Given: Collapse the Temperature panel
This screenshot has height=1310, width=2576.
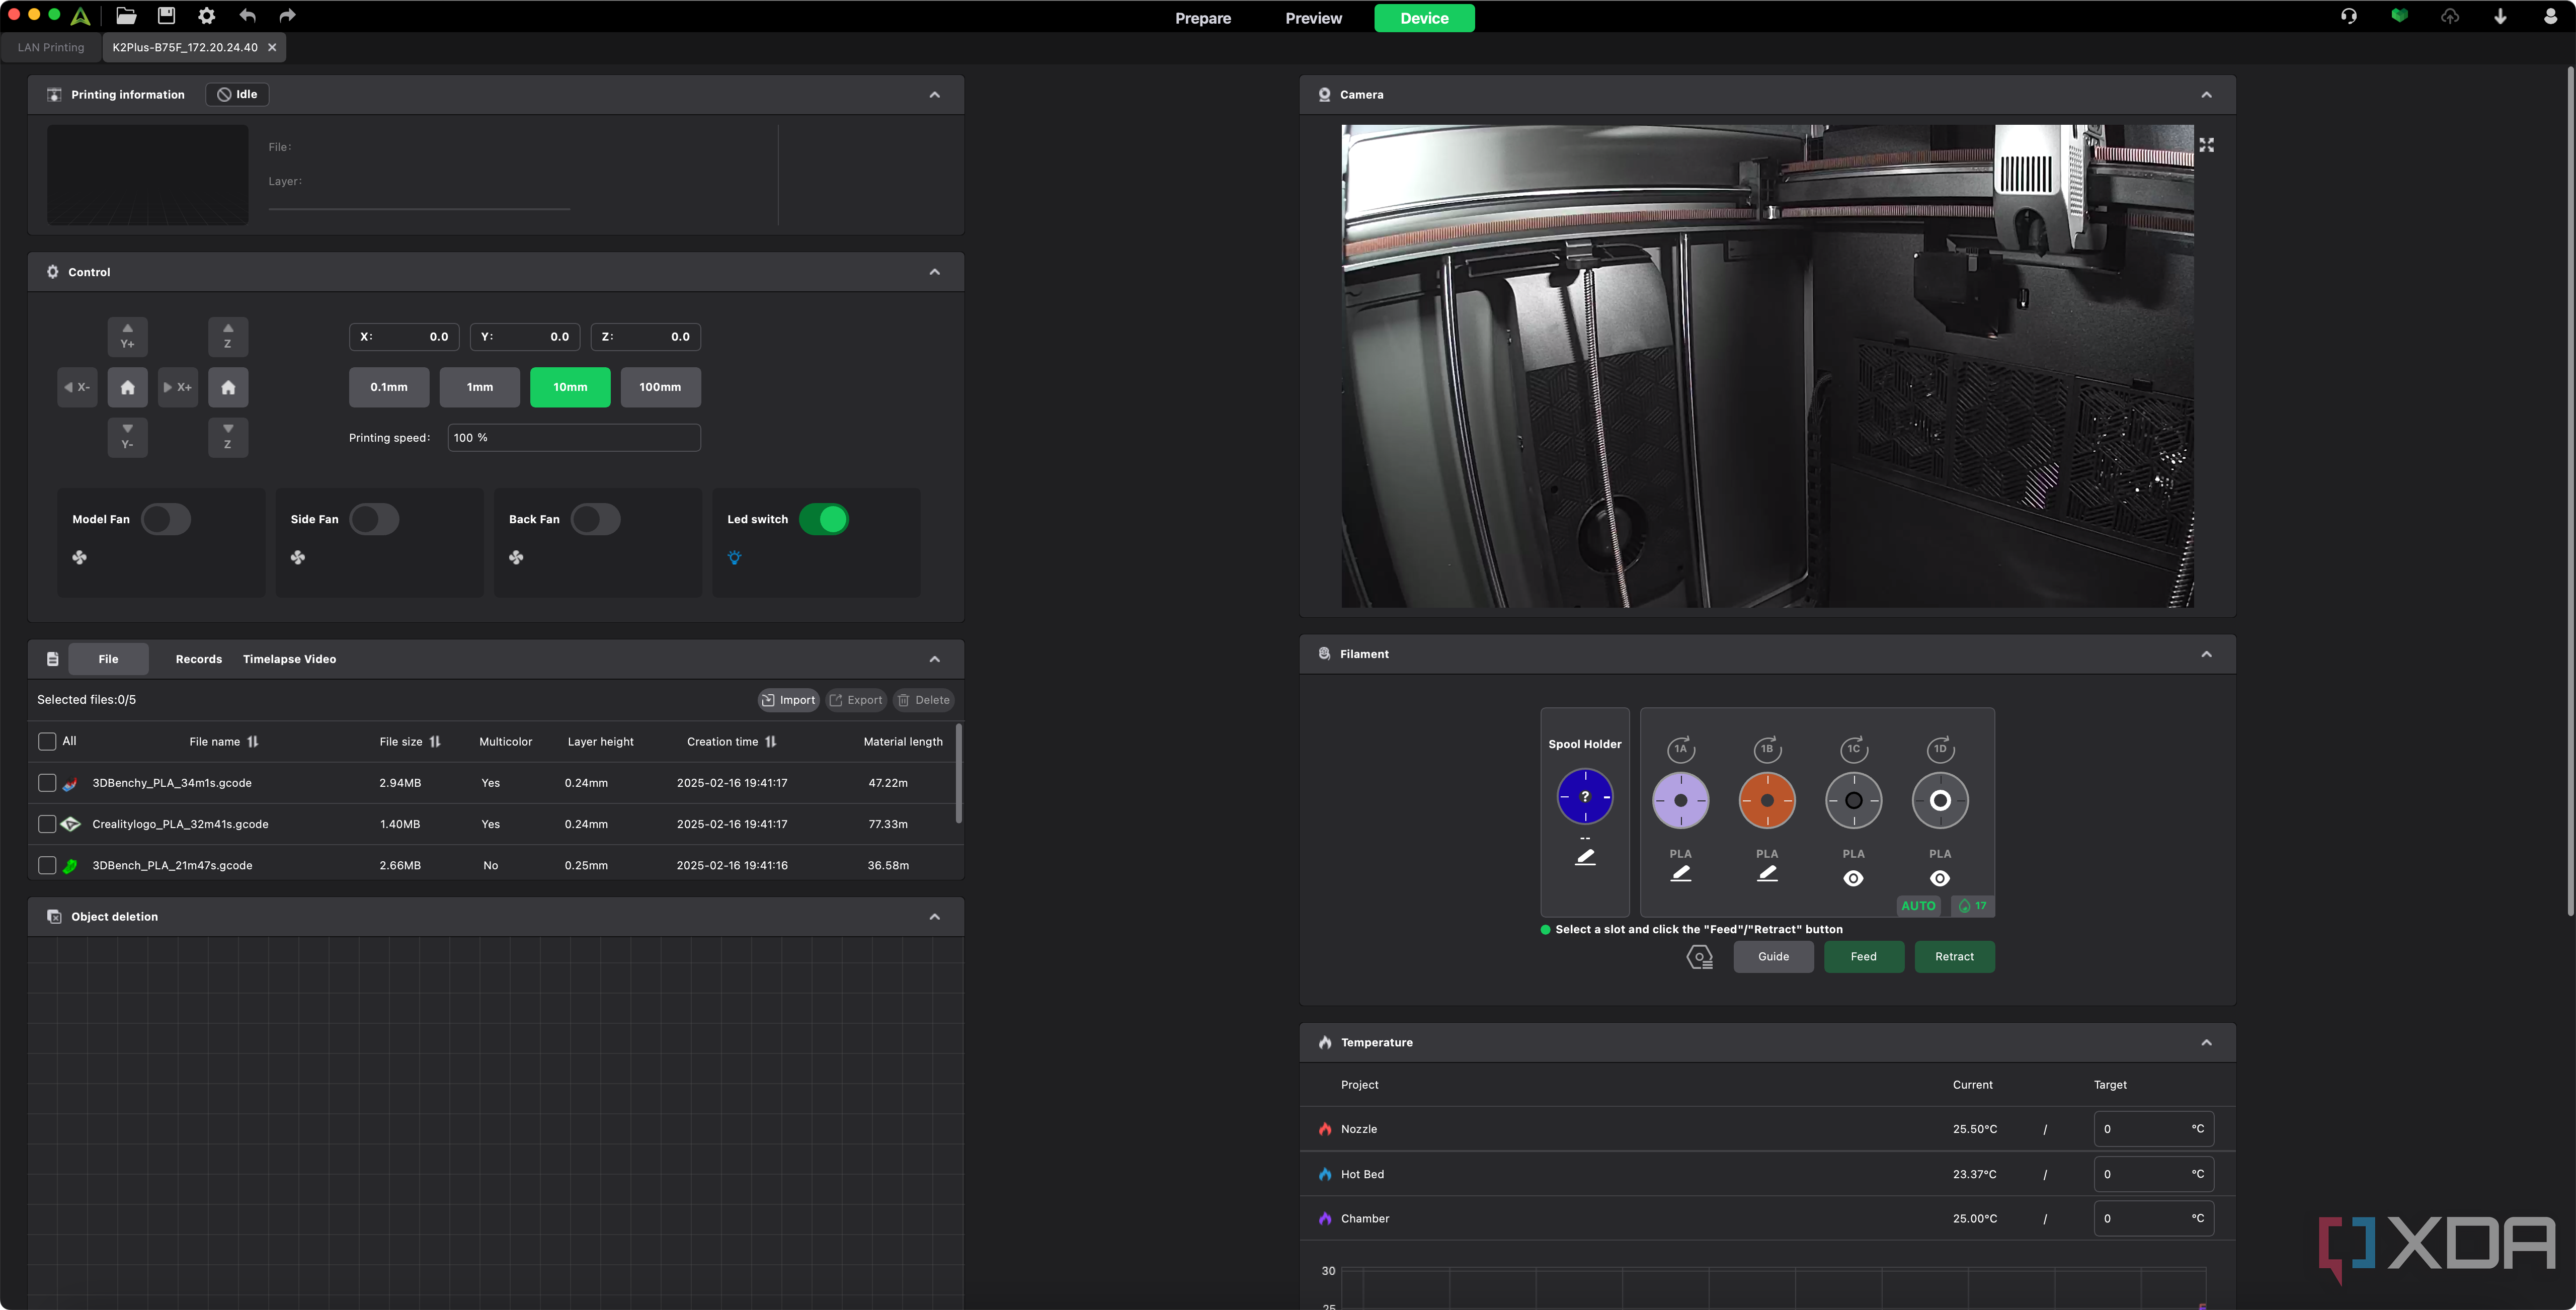Looking at the screenshot, I should tap(2206, 1043).
